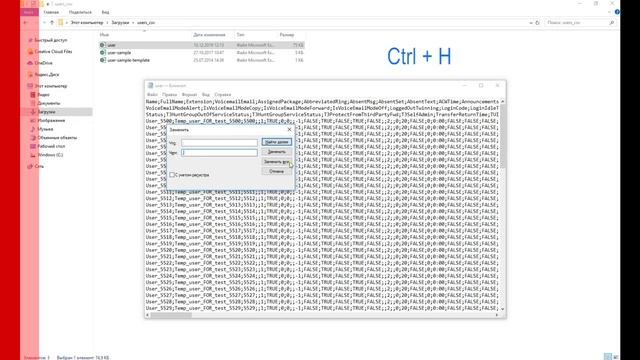Image resolution: width=640 pixels, height=360 pixels.
Task: Click the Explorer refresh icon
Action: coord(538,23)
